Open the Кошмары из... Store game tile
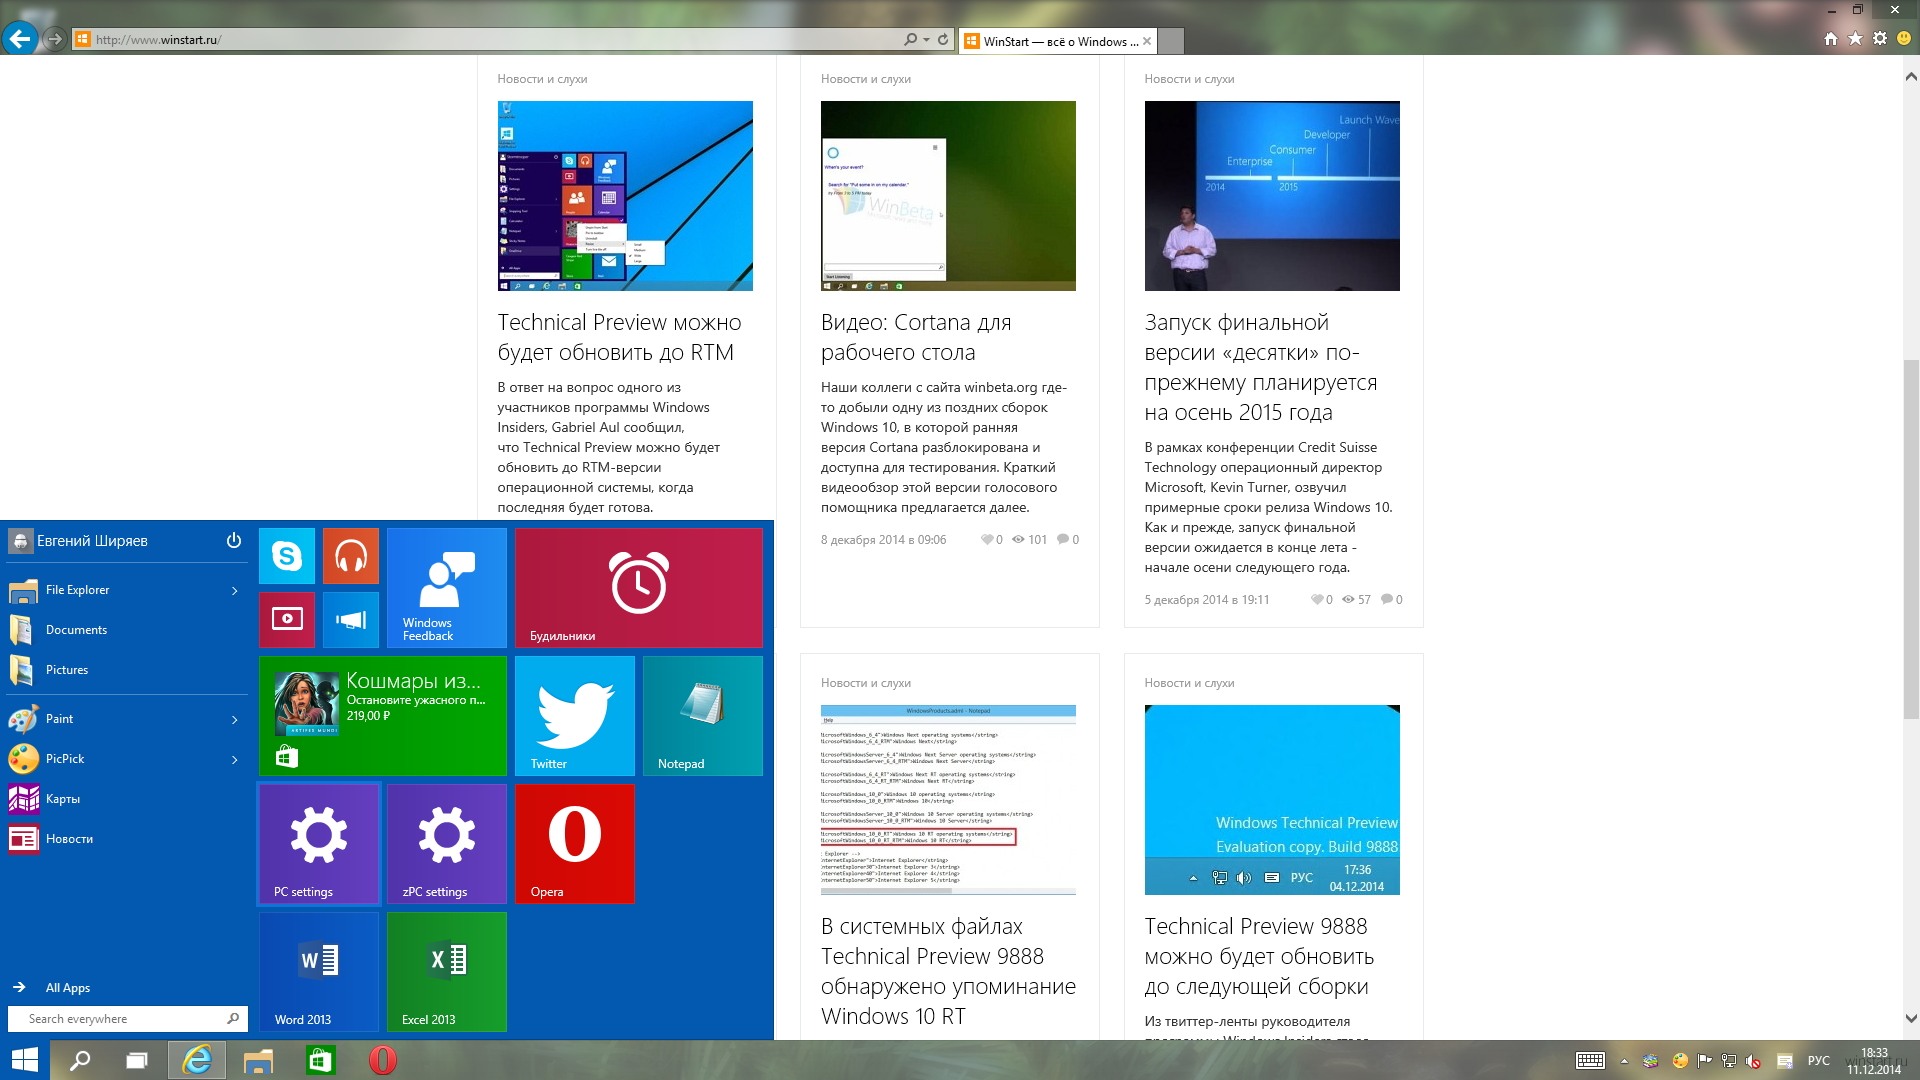This screenshot has width=1920, height=1080. click(383, 716)
